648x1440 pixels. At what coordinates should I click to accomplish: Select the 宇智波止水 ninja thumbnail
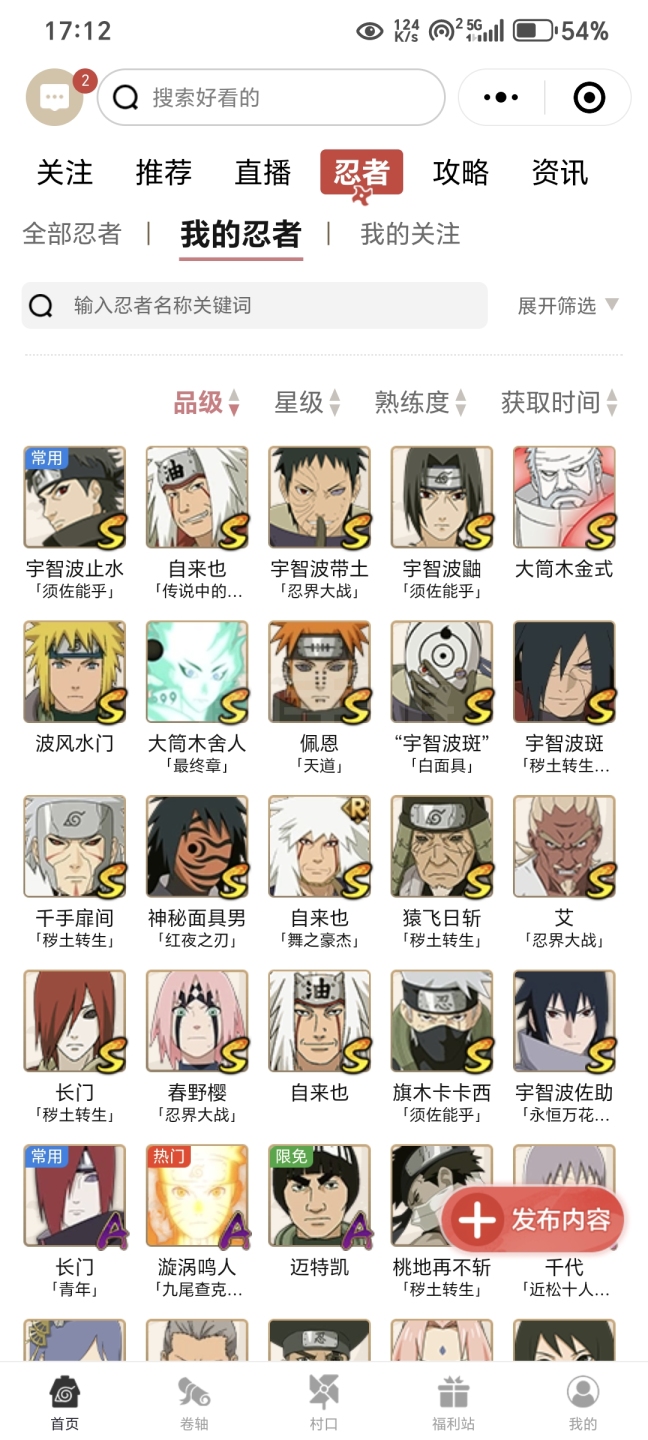coord(75,498)
